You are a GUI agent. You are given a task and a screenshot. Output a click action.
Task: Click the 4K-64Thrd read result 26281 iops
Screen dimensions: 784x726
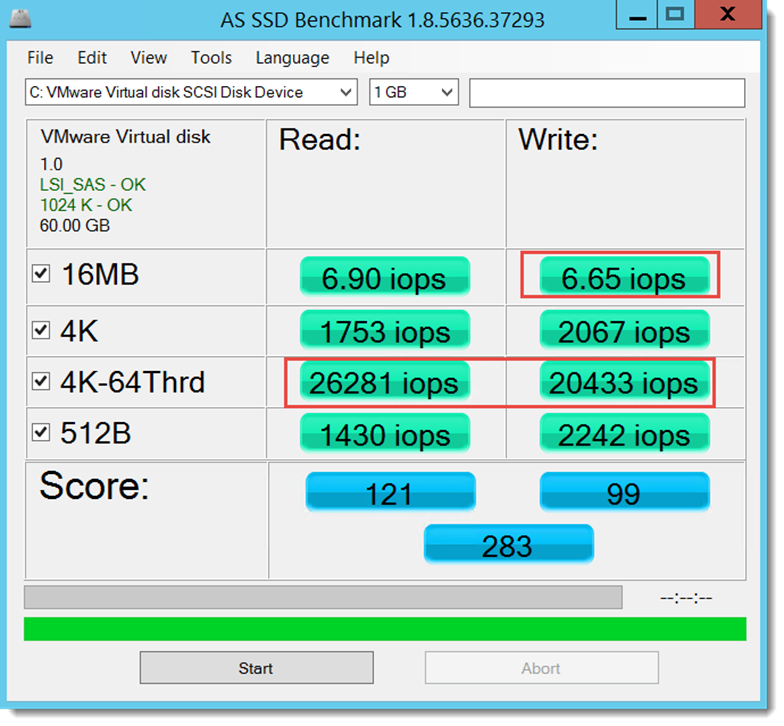click(384, 382)
